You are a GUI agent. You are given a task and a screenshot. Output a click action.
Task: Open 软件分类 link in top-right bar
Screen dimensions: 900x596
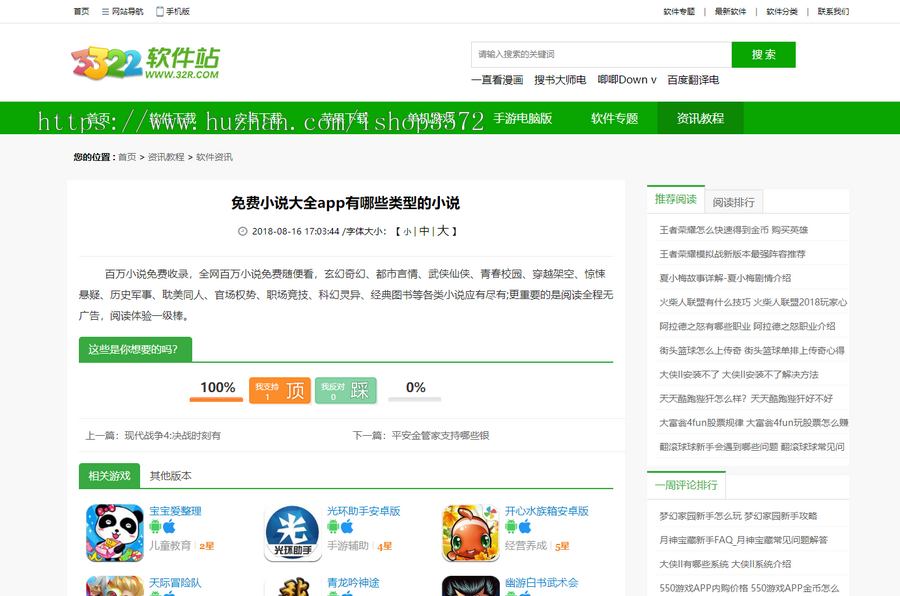click(x=782, y=11)
